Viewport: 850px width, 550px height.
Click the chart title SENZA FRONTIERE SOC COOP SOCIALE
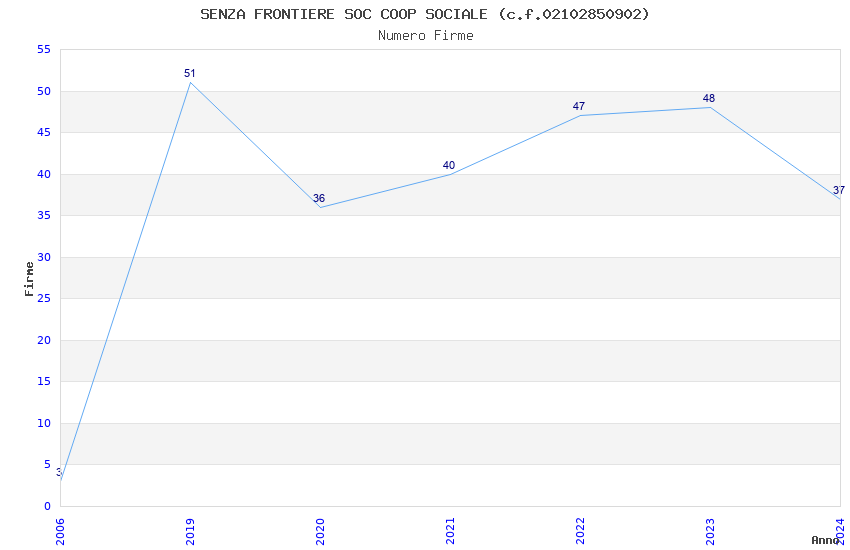click(x=424, y=14)
